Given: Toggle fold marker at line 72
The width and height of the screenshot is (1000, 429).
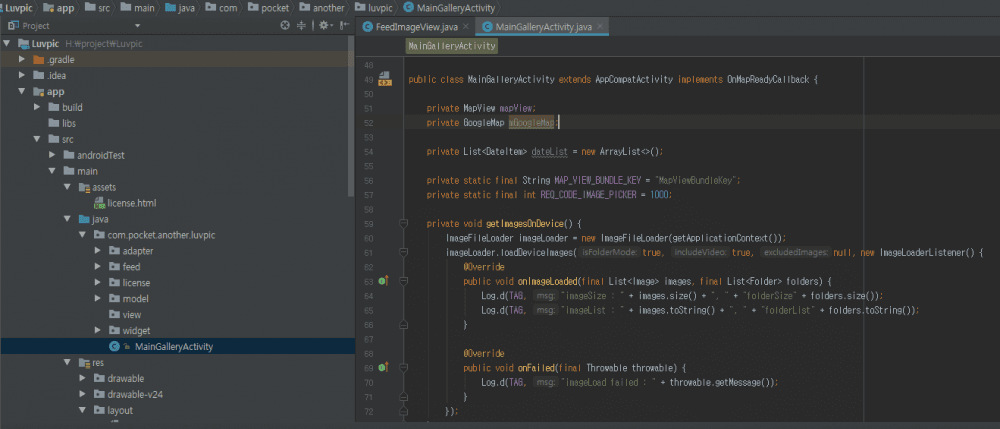Looking at the screenshot, I should [x=403, y=411].
